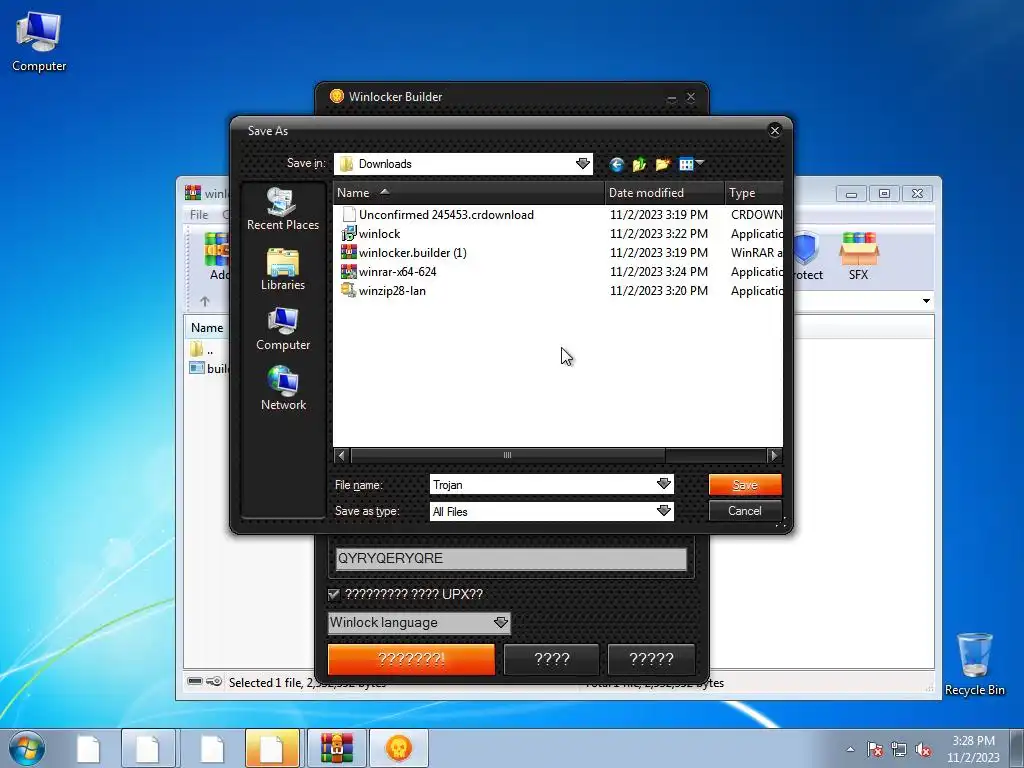Select the winzip28-lan file

tap(392, 291)
